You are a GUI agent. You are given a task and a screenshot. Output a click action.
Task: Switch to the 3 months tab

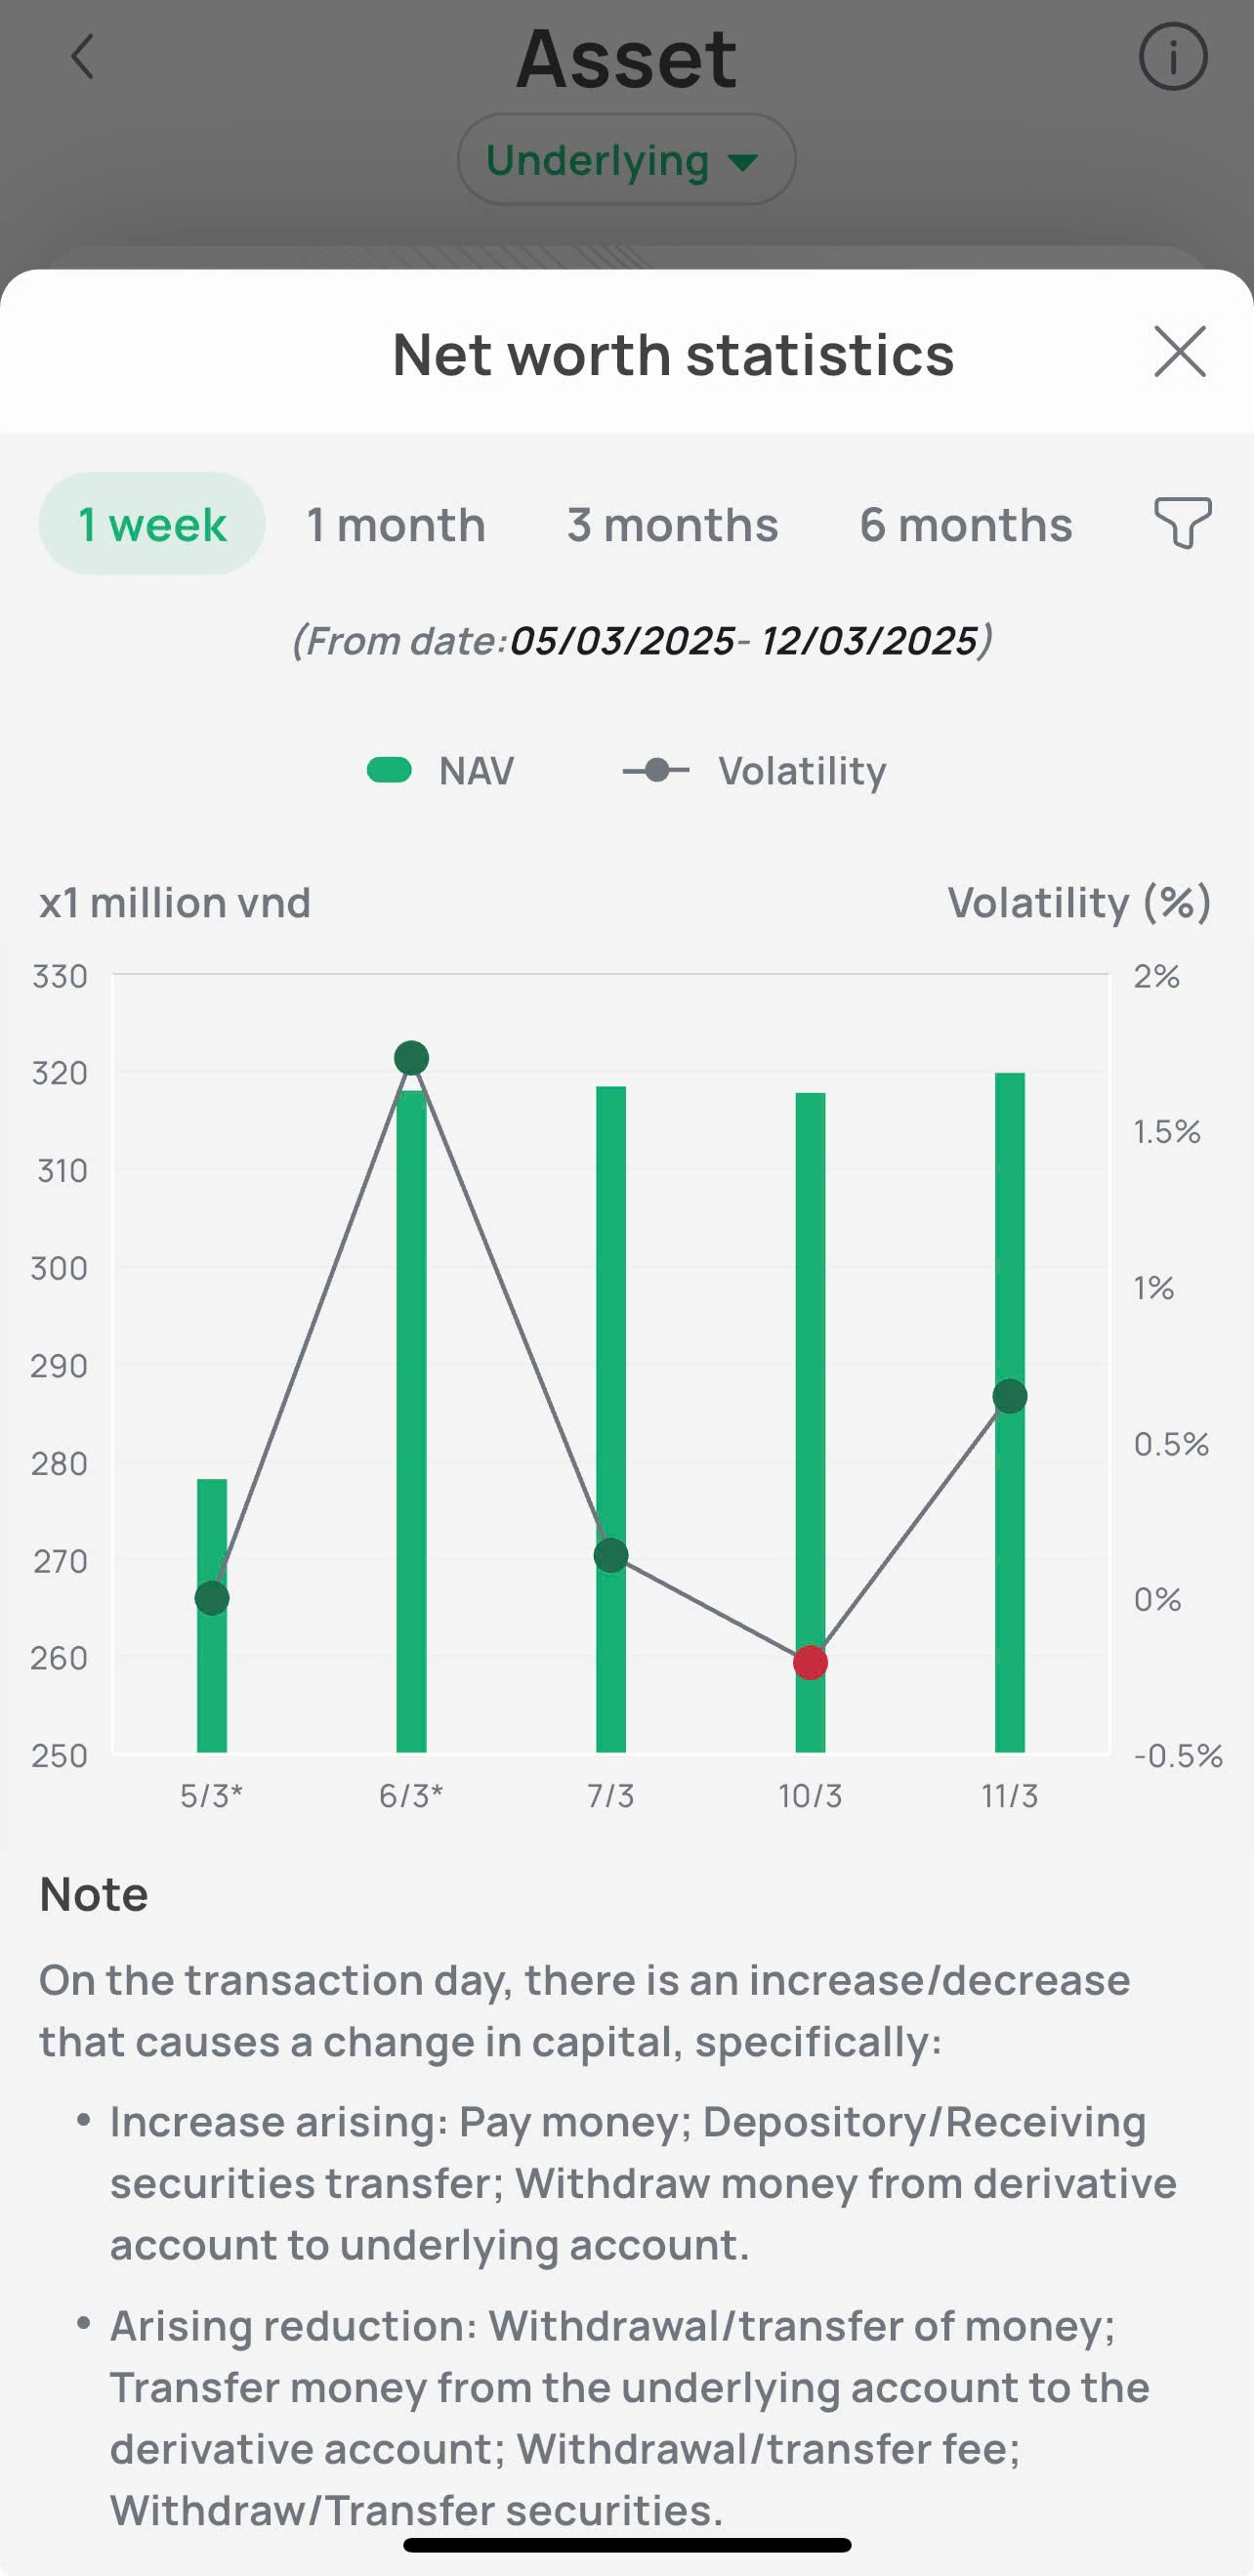[672, 525]
